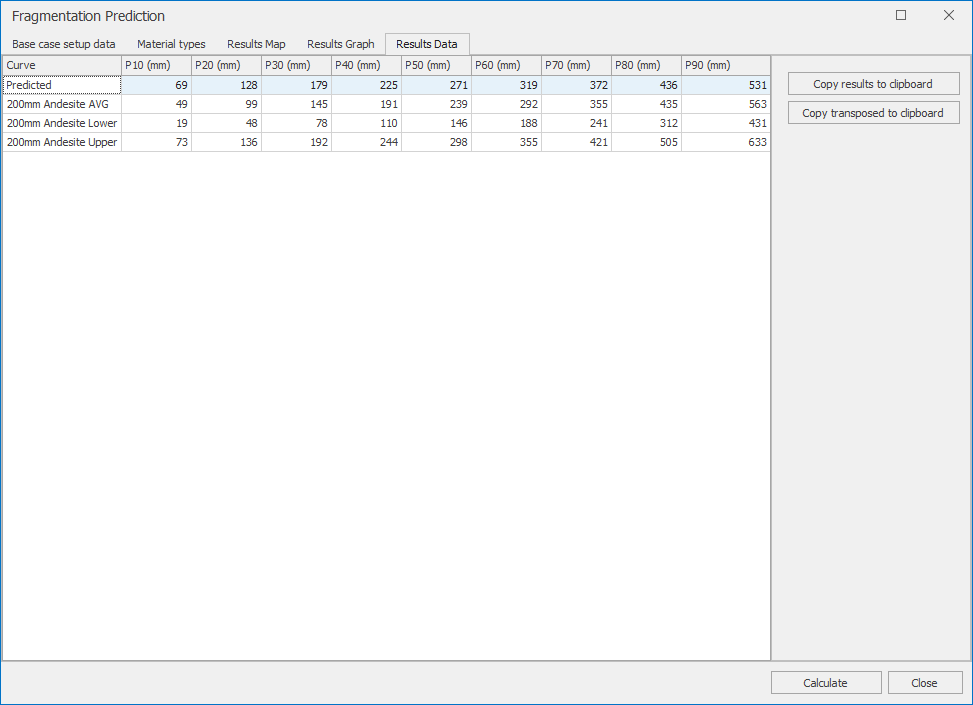Select the 200mm Andesite Lower row label
973x705 pixels.
pos(62,123)
